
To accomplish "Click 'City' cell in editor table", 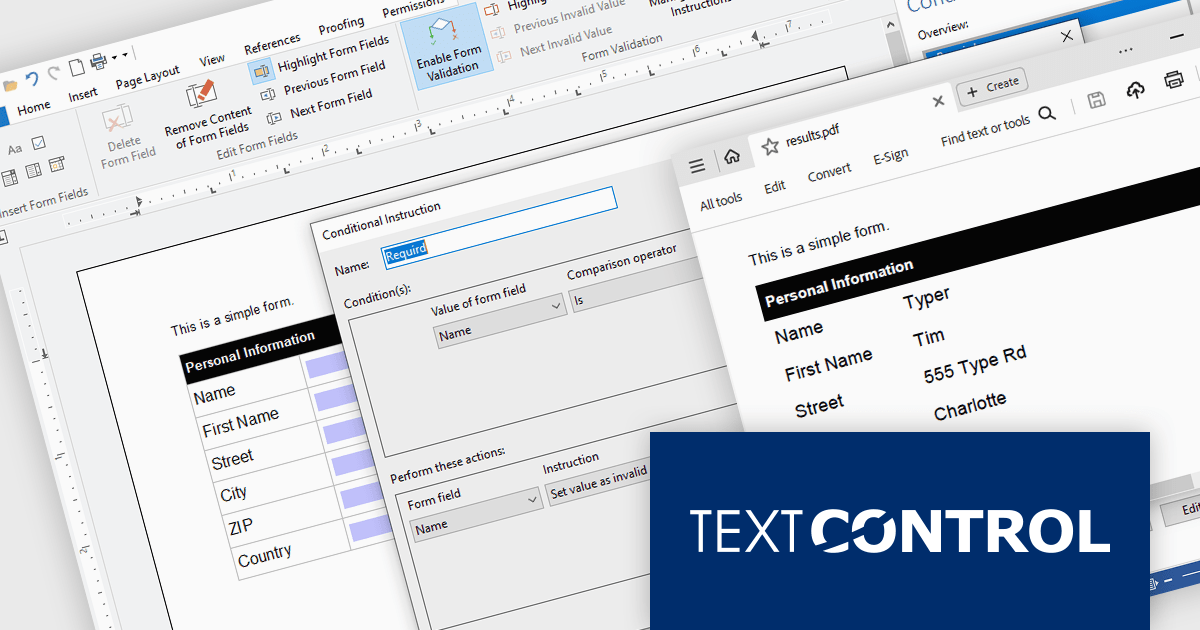I will (234, 494).
